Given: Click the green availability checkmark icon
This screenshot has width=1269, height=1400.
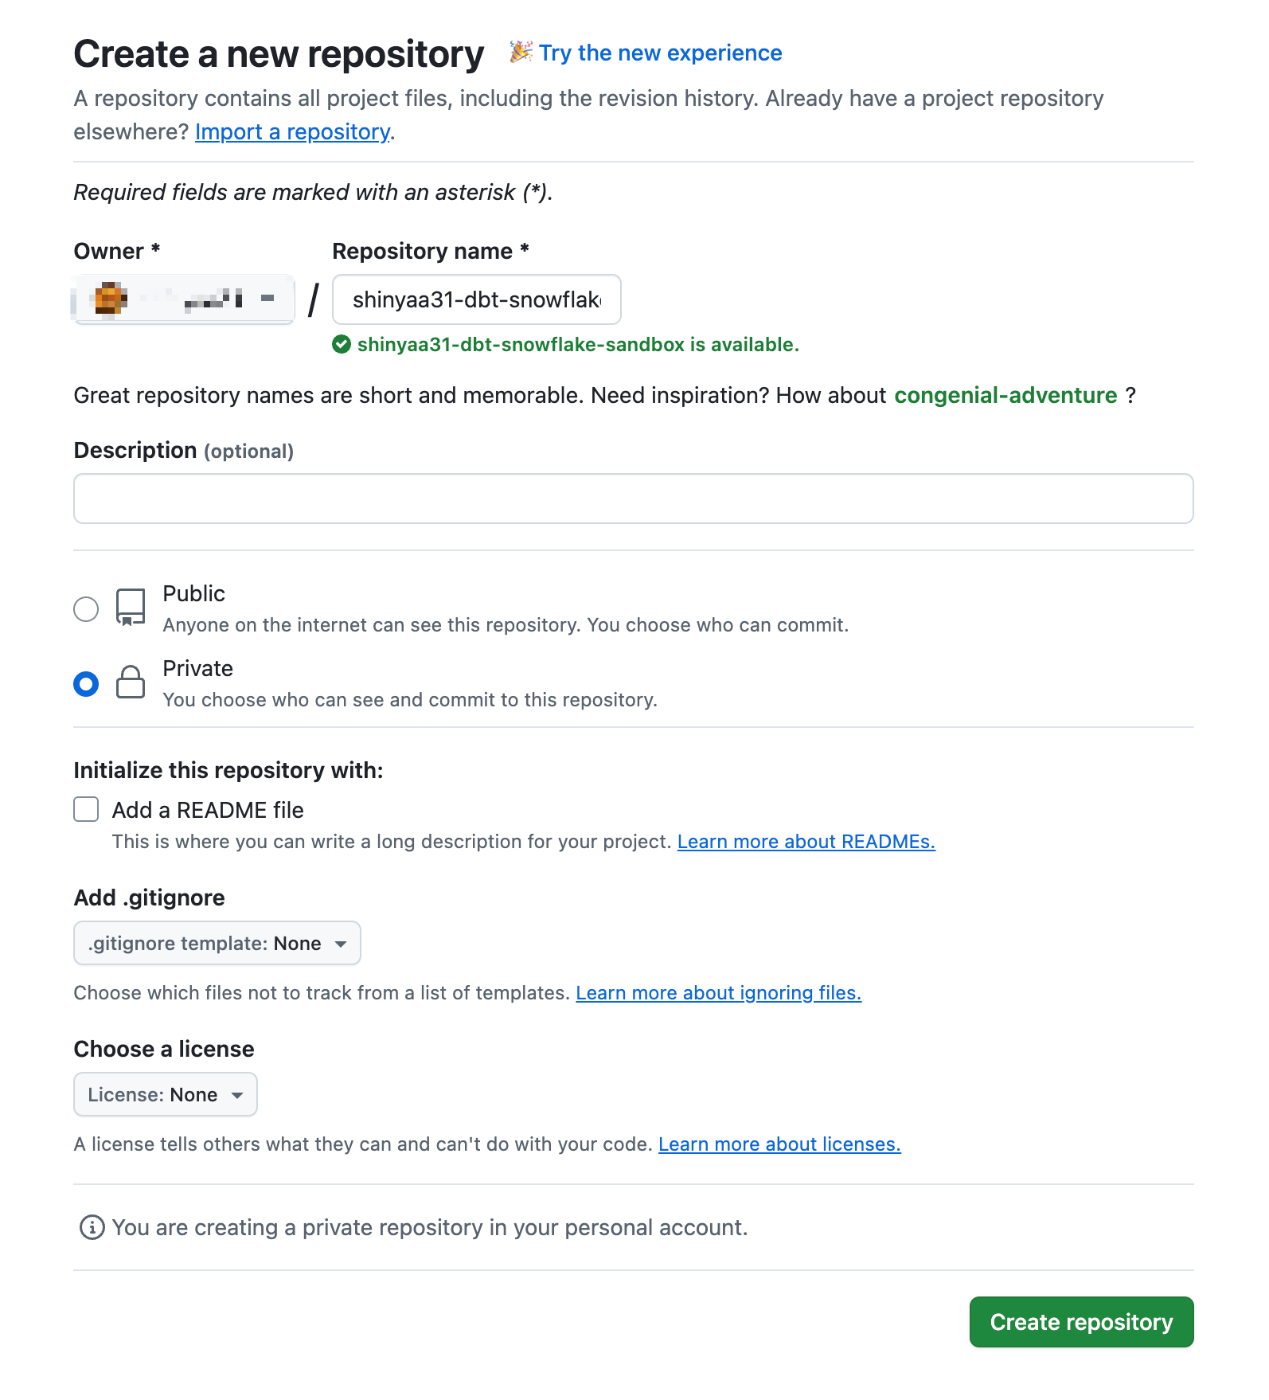Looking at the screenshot, I should (x=342, y=345).
